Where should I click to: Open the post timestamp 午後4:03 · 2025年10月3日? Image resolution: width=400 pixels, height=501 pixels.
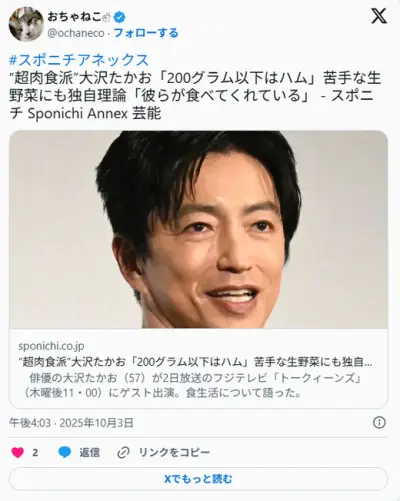(x=71, y=423)
